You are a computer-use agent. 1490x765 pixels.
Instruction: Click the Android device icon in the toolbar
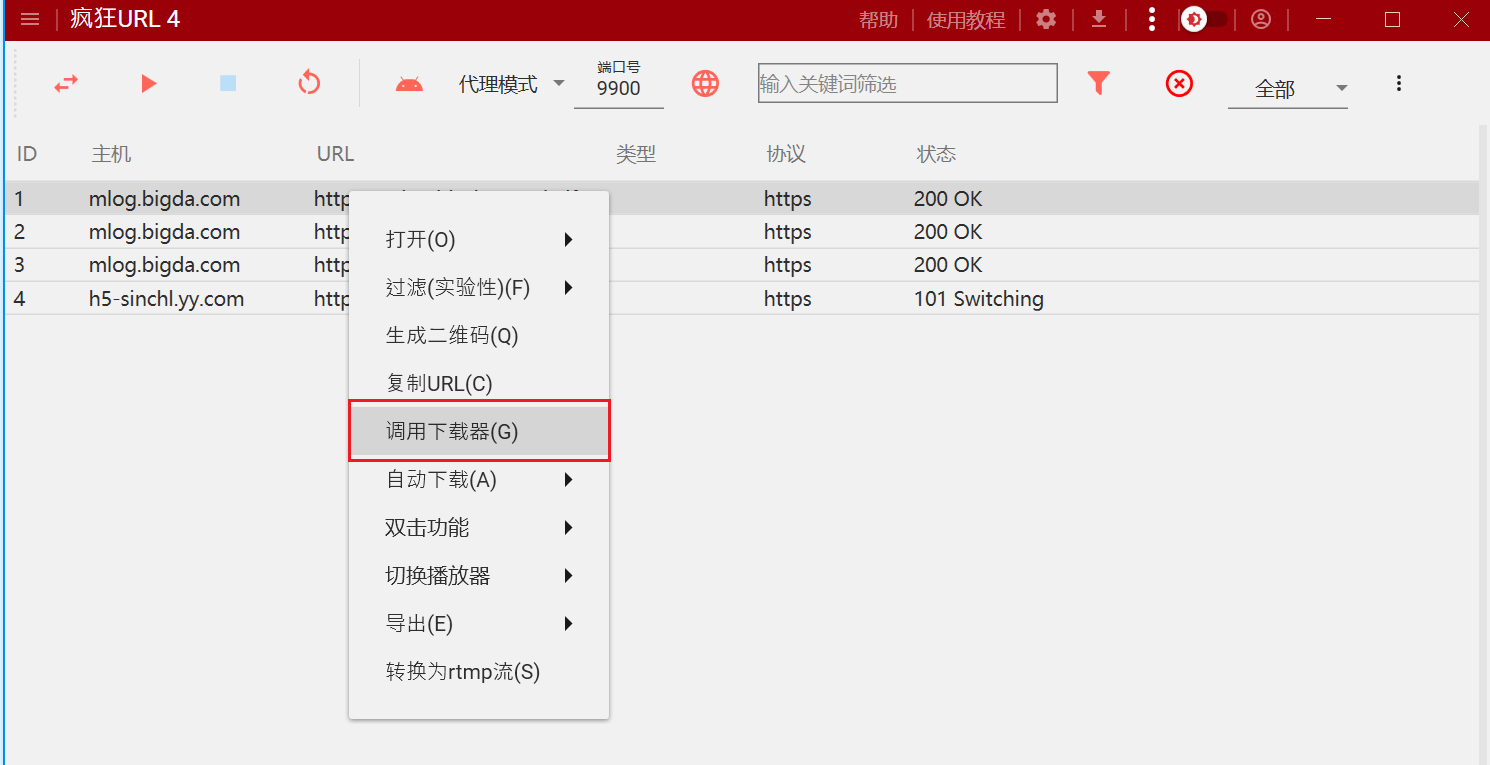tap(410, 84)
